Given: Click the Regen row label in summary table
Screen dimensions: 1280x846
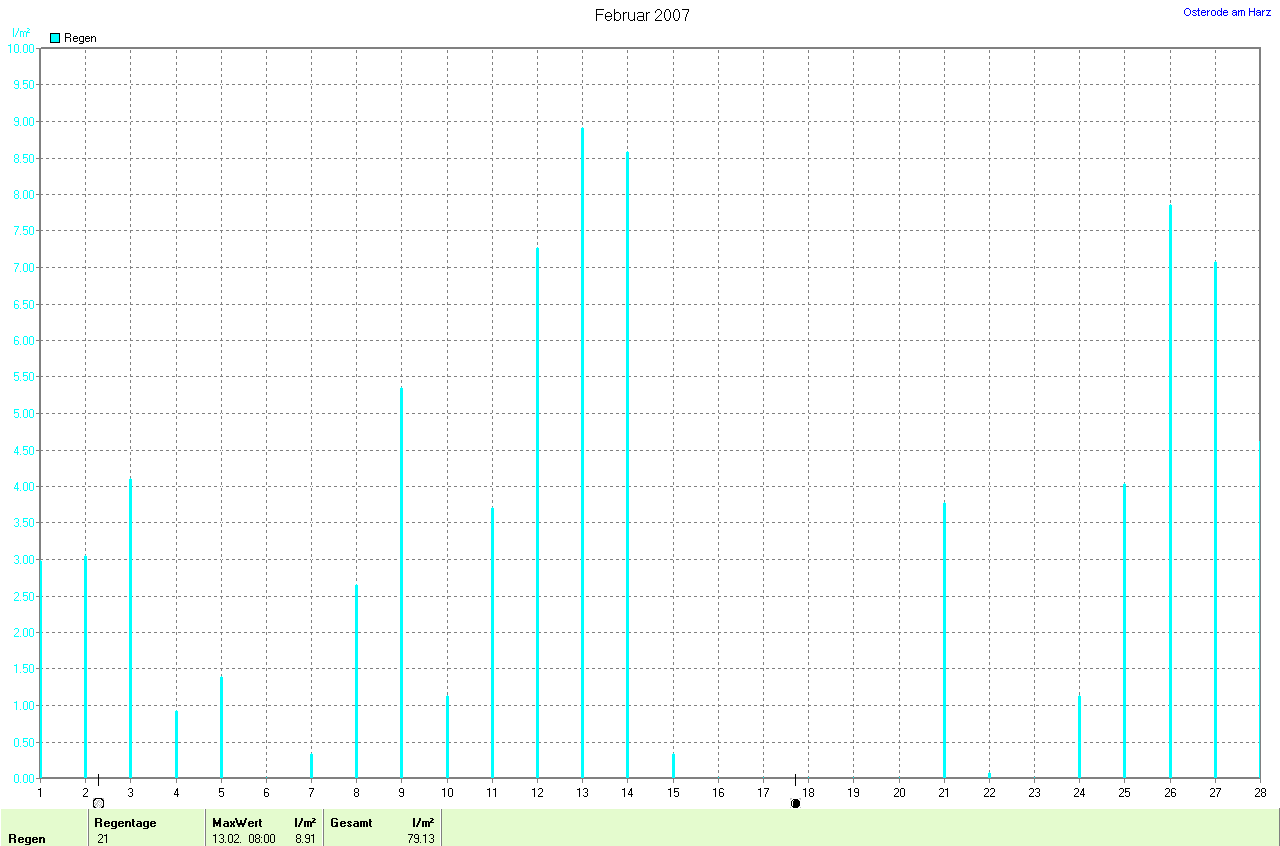Looking at the screenshot, I should tap(26, 839).
